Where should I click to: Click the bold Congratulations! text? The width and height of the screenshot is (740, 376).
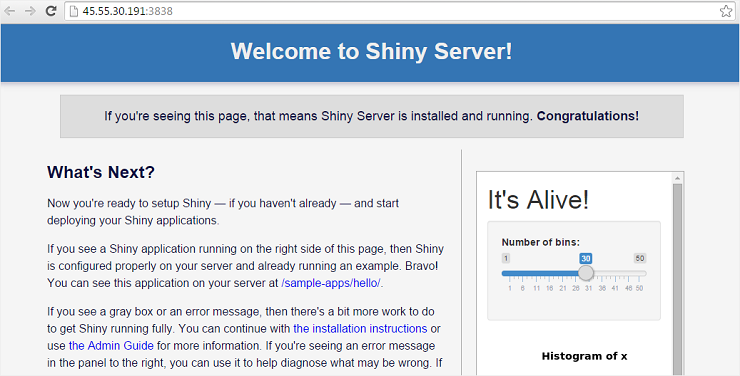click(588, 116)
